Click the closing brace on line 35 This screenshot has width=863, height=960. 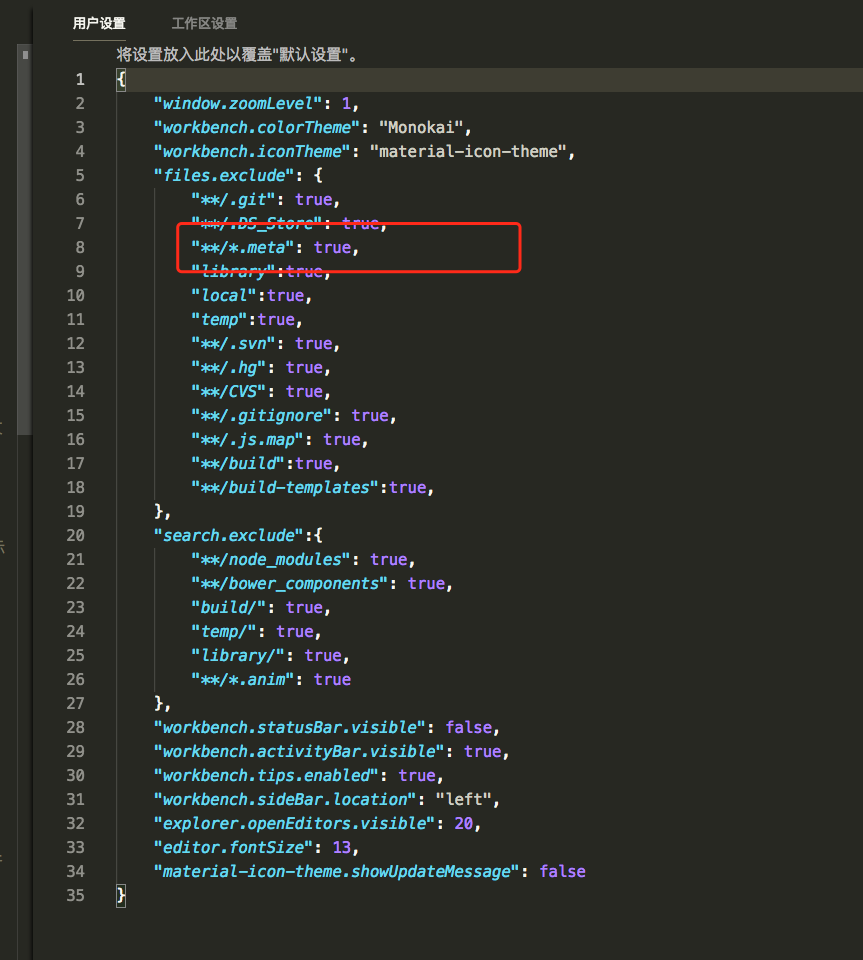pos(121,895)
